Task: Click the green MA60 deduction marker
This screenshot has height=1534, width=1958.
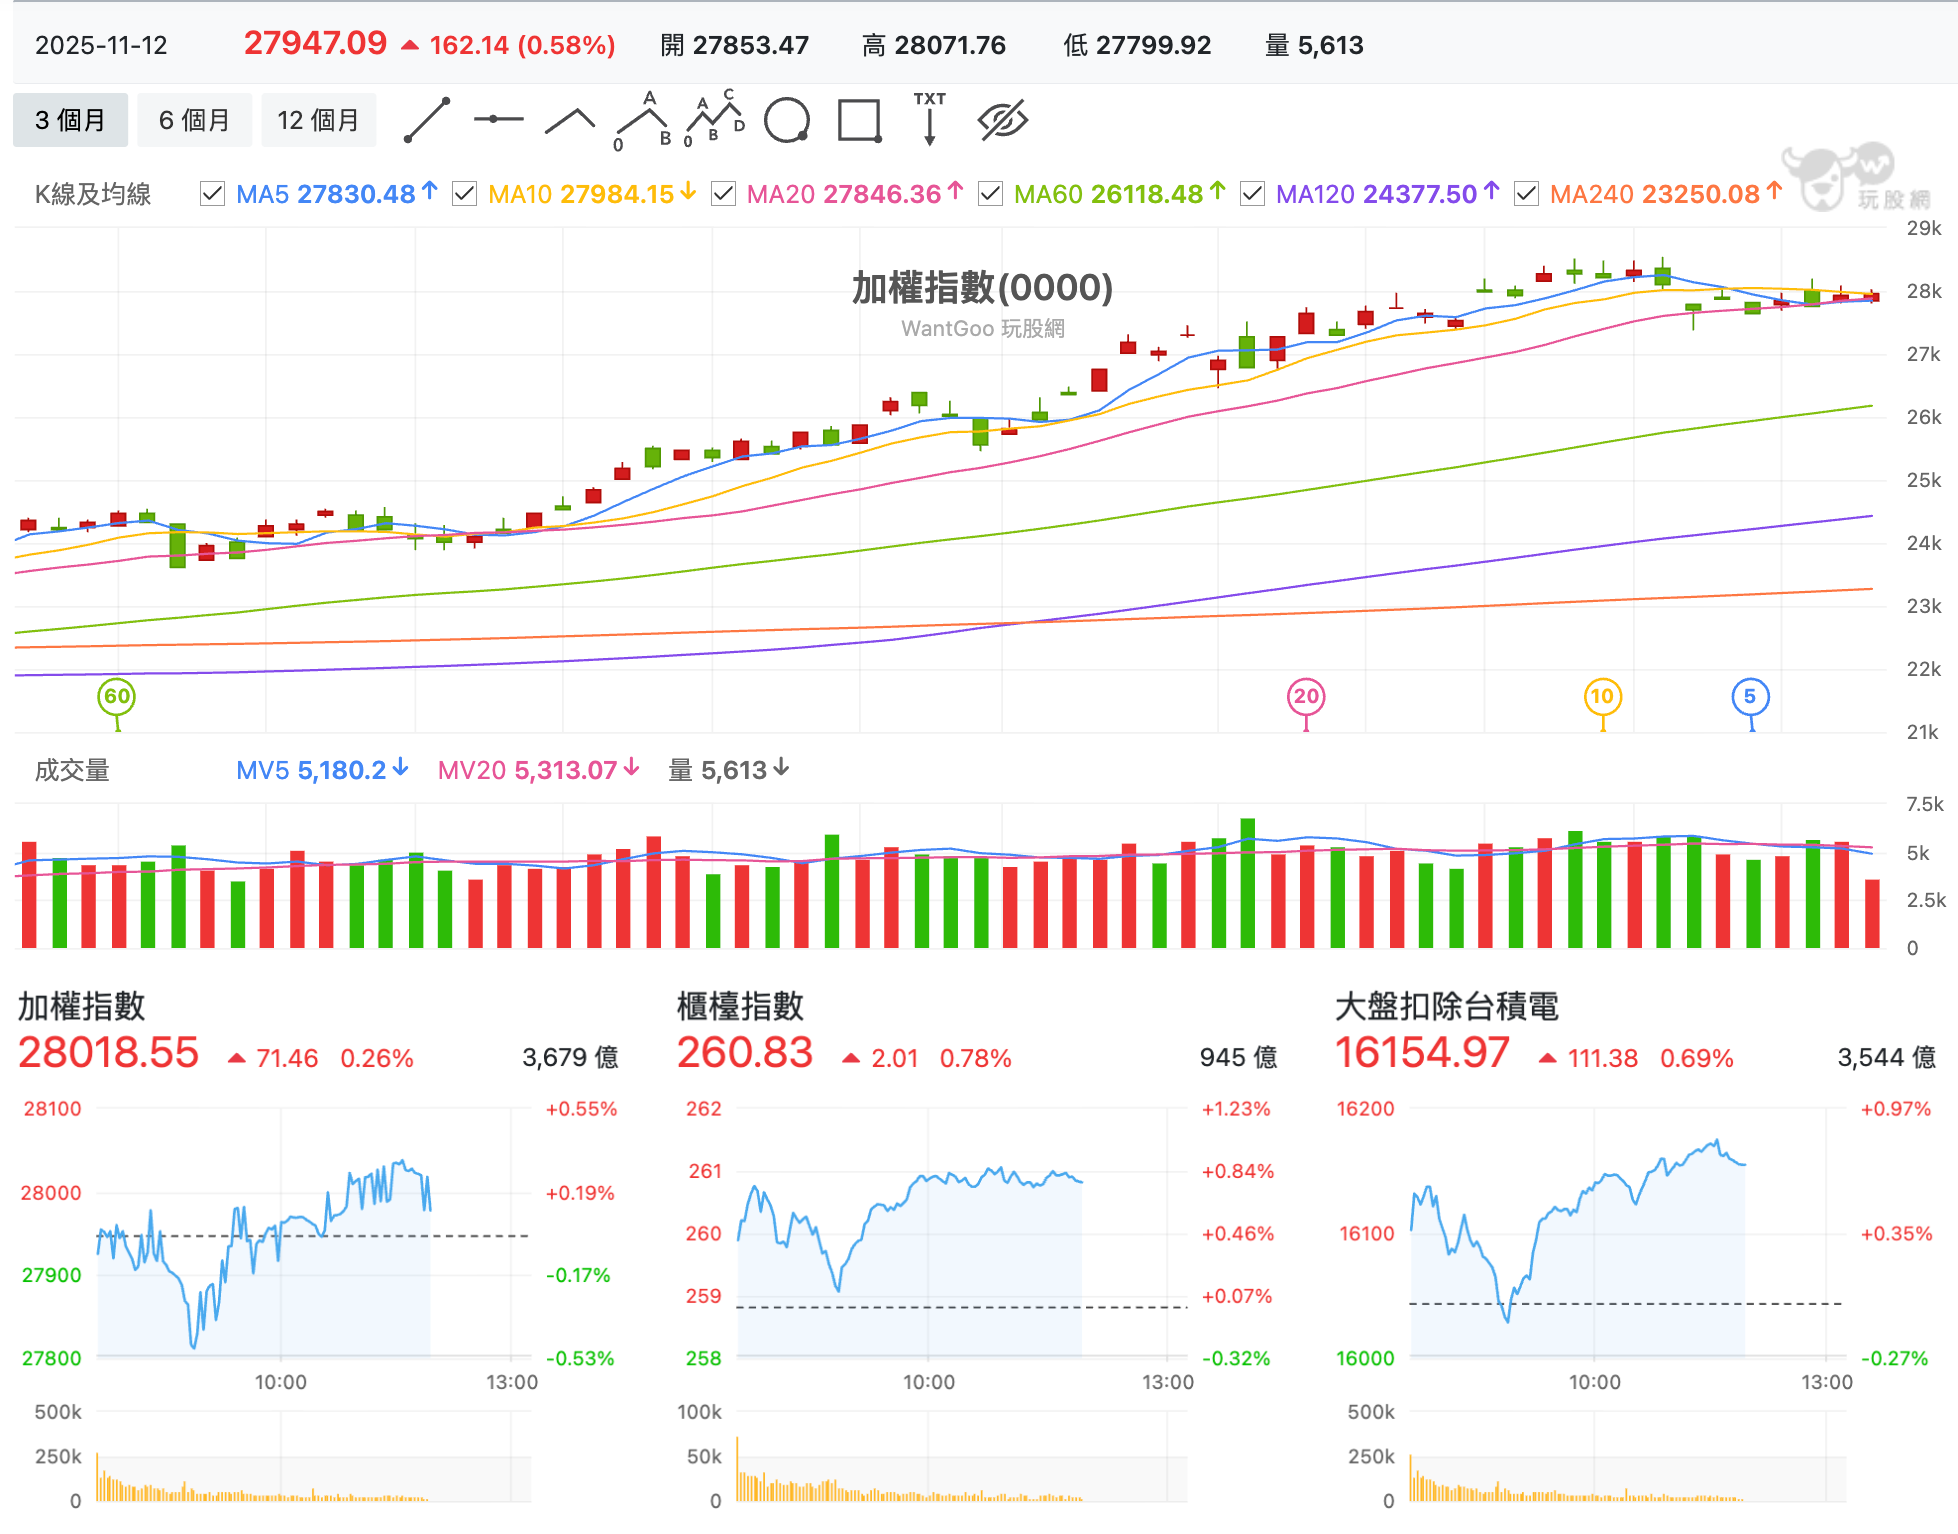Action: [x=117, y=697]
